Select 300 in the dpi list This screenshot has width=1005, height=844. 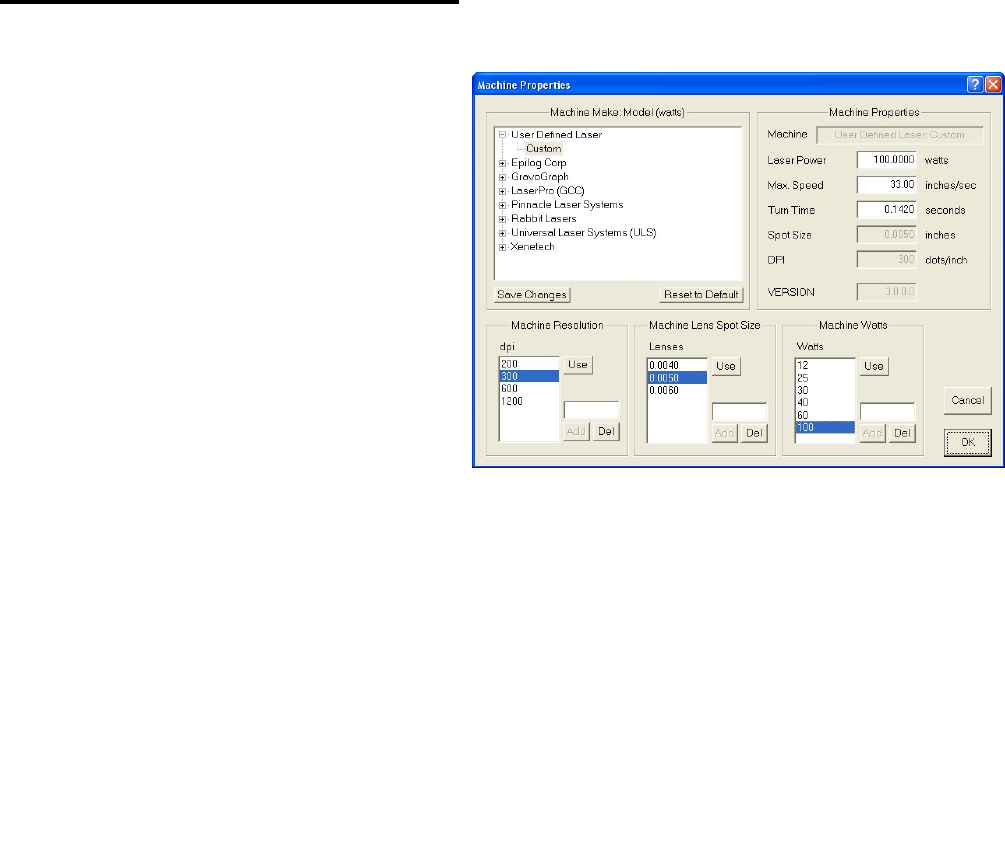pos(529,376)
